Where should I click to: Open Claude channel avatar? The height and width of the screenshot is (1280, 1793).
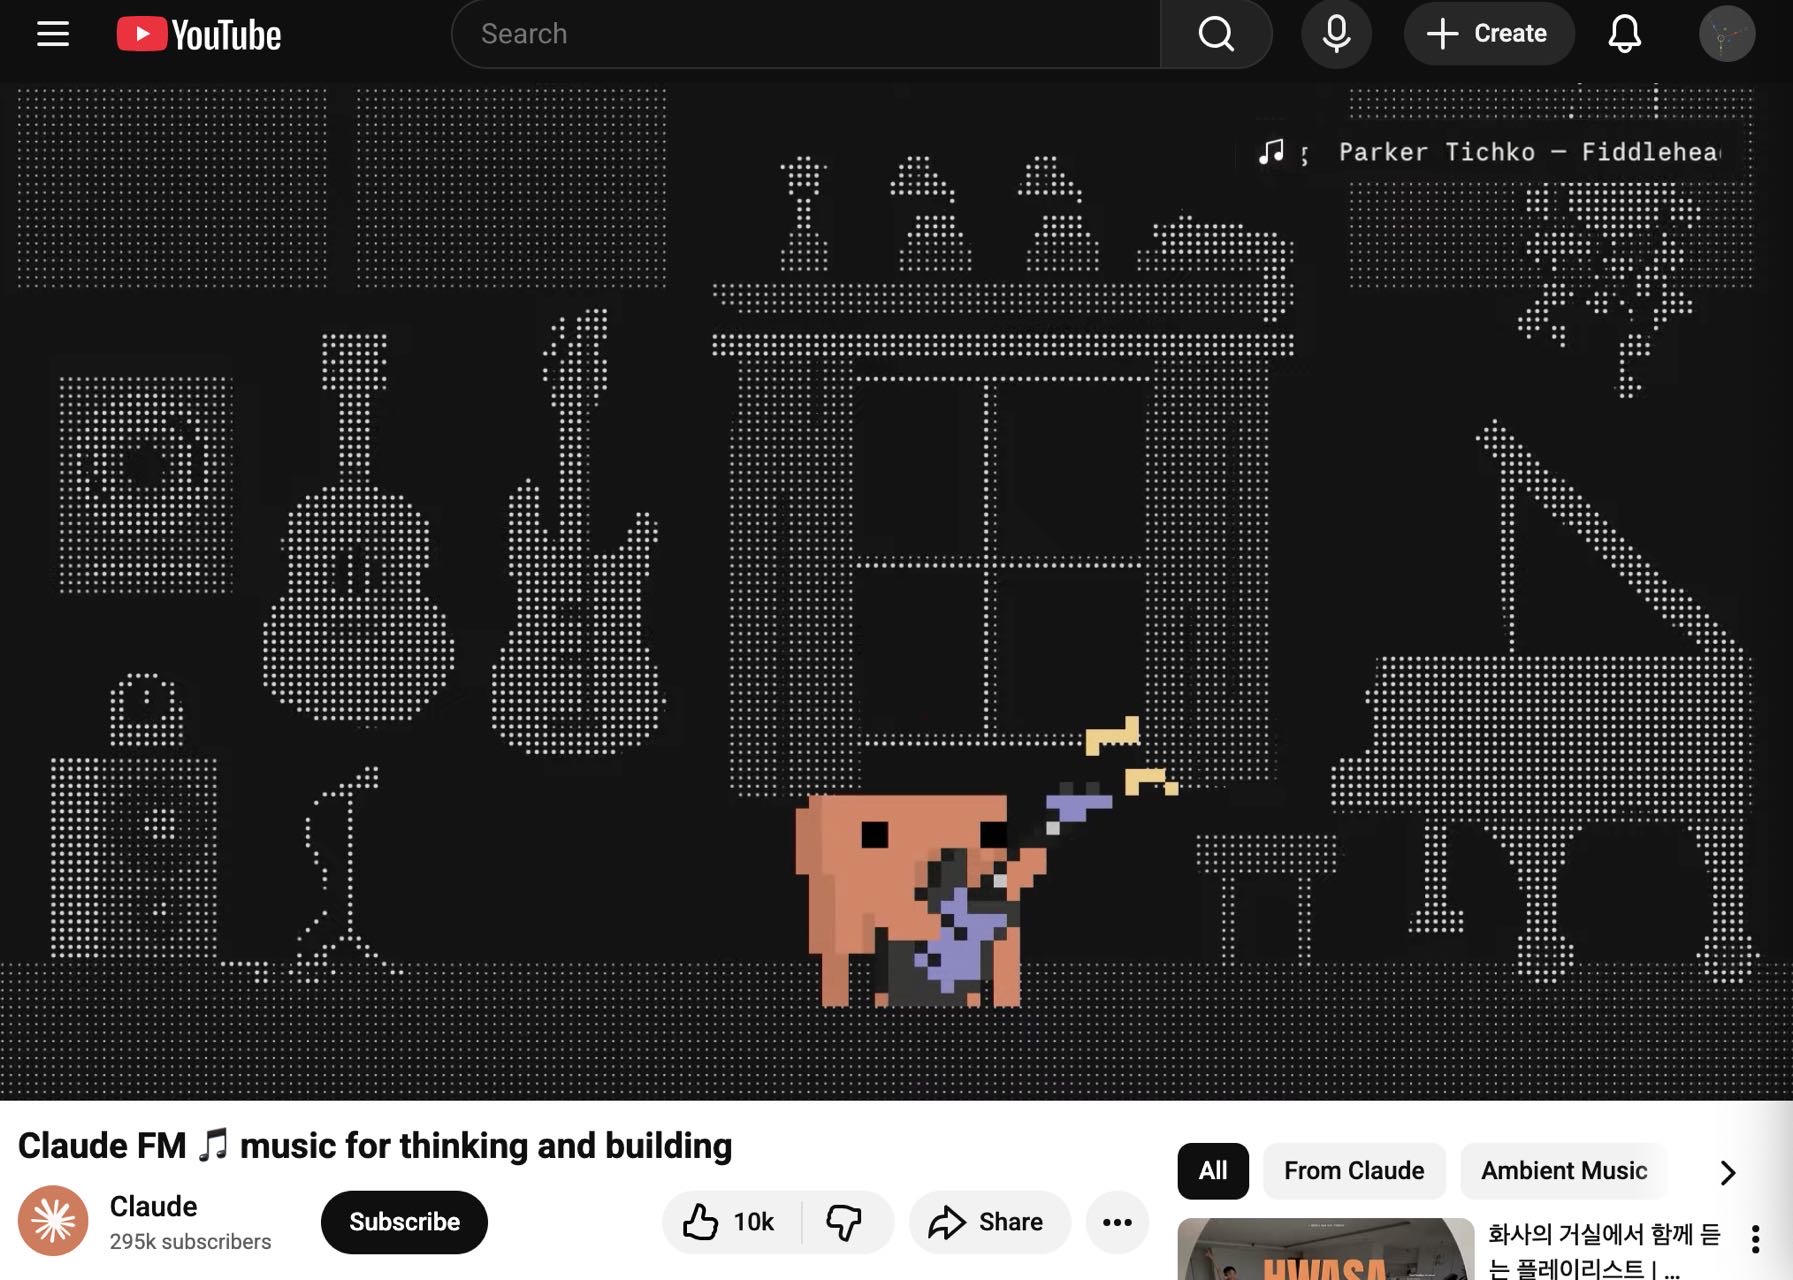(x=53, y=1221)
